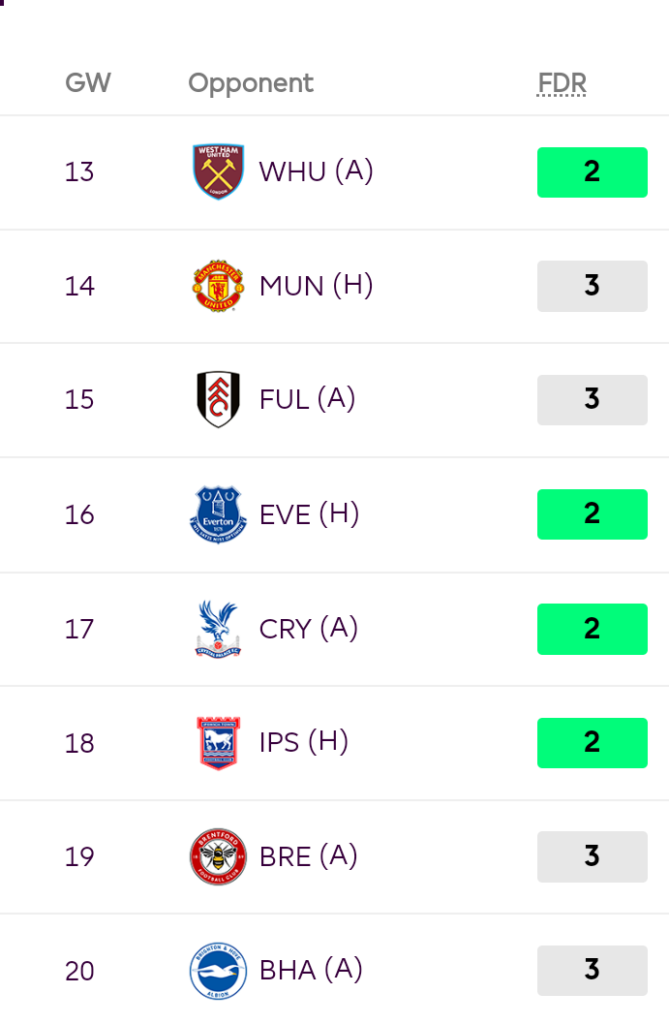Click the FDR column header

click(x=562, y=83)
